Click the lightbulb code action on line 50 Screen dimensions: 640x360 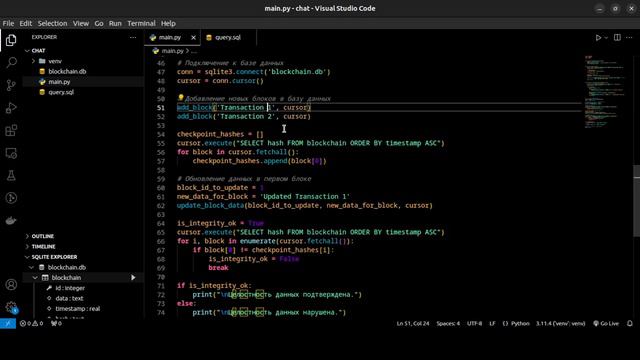[x=180, y=98]
